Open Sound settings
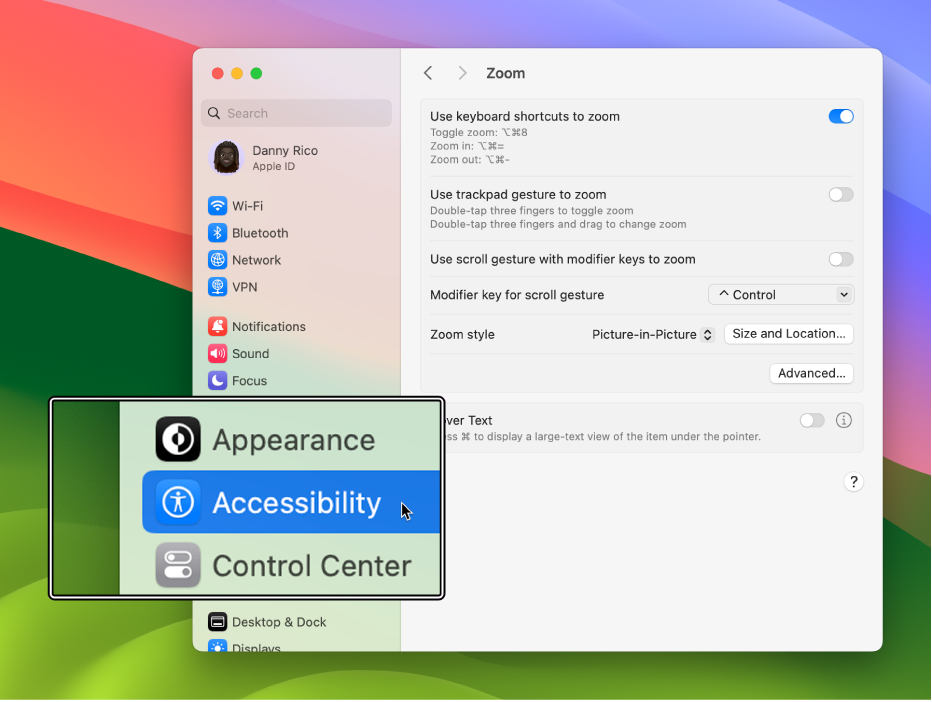932x702 pixels. point(250,353)
